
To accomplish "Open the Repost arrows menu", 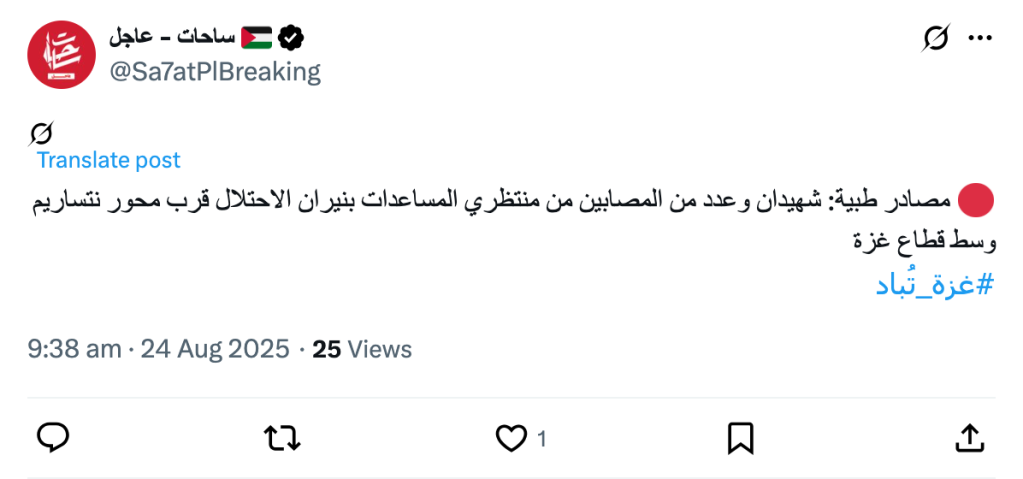I will click(282, 437).
